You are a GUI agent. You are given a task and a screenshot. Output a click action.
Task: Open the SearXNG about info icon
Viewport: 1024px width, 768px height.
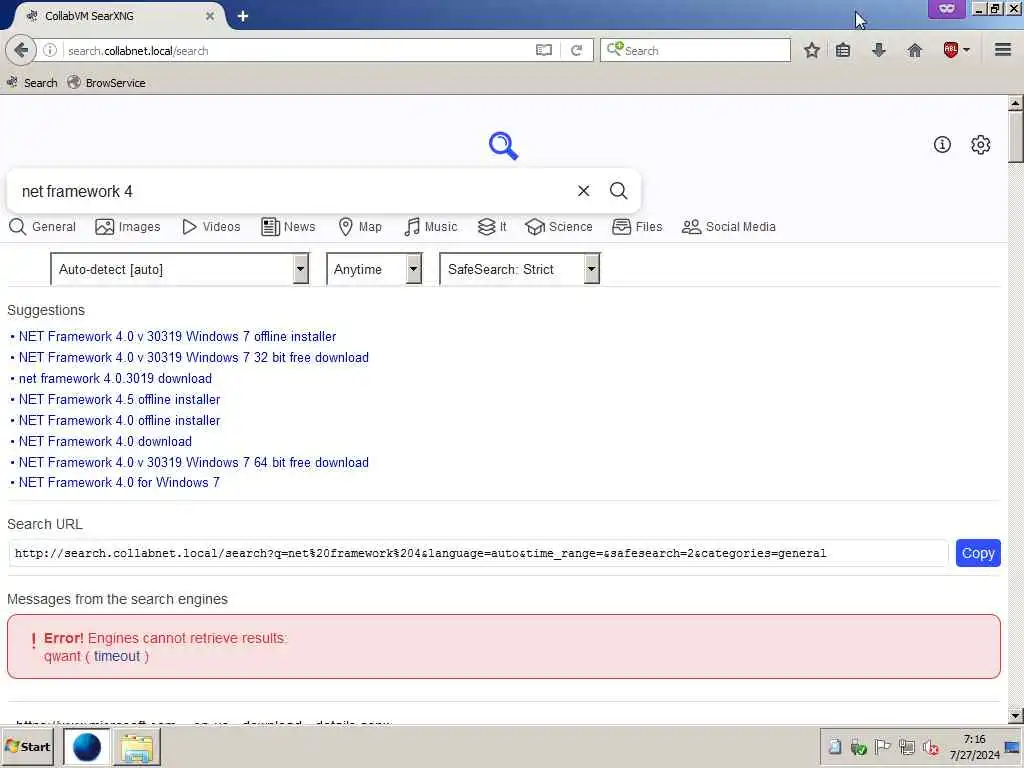point(942,144)
